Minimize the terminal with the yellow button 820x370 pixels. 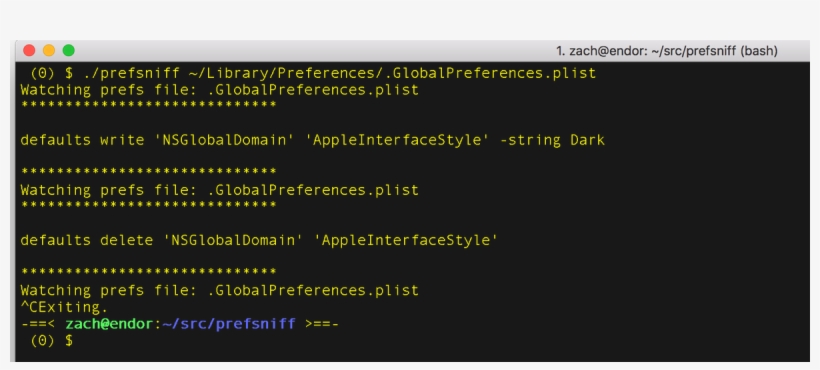(49, 51)
